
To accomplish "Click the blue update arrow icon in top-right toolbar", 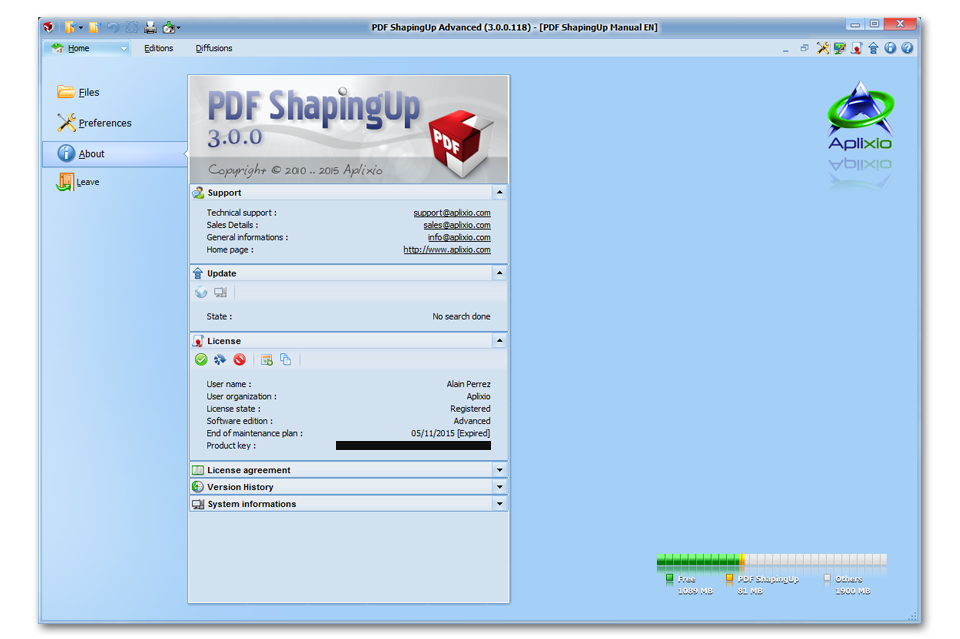I will pos(873,48).
